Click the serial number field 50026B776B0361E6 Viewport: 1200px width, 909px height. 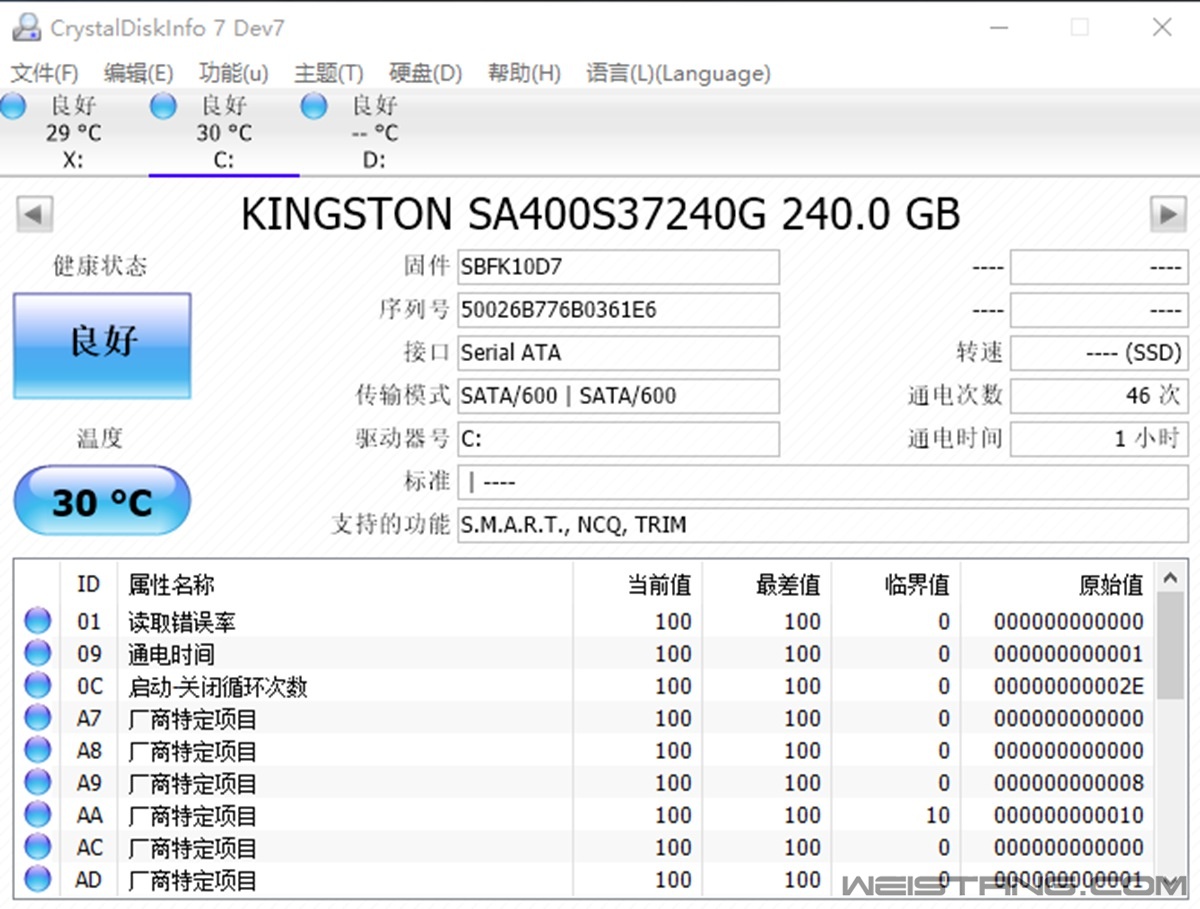coord(618,310)
